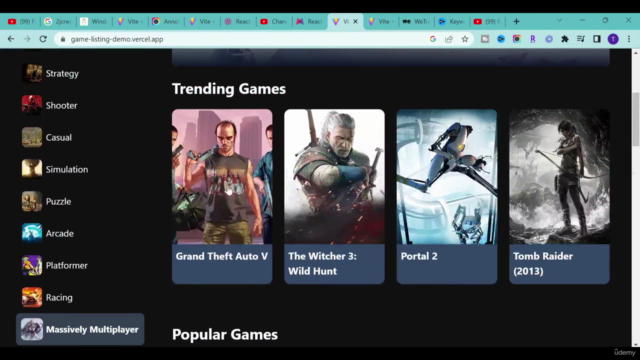Bookmark this page with star icon
This screenshot has height=360, width=640.
(465, 39)
